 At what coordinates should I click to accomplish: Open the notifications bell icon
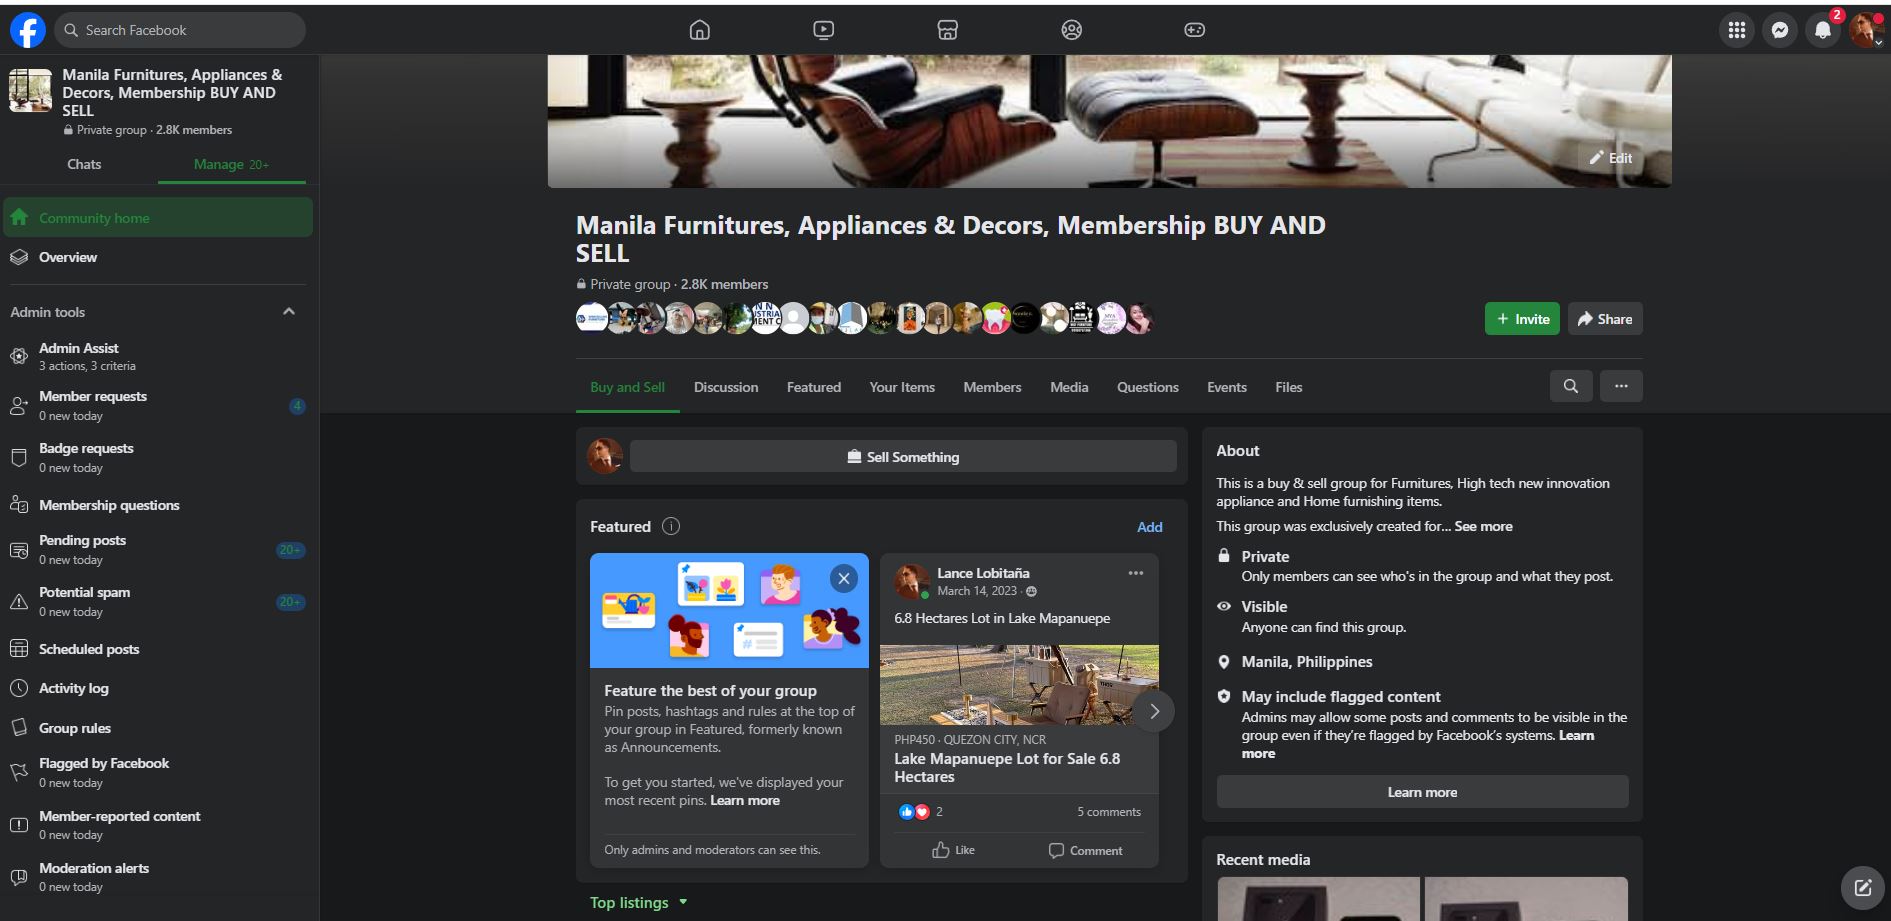pos(1823,30)
